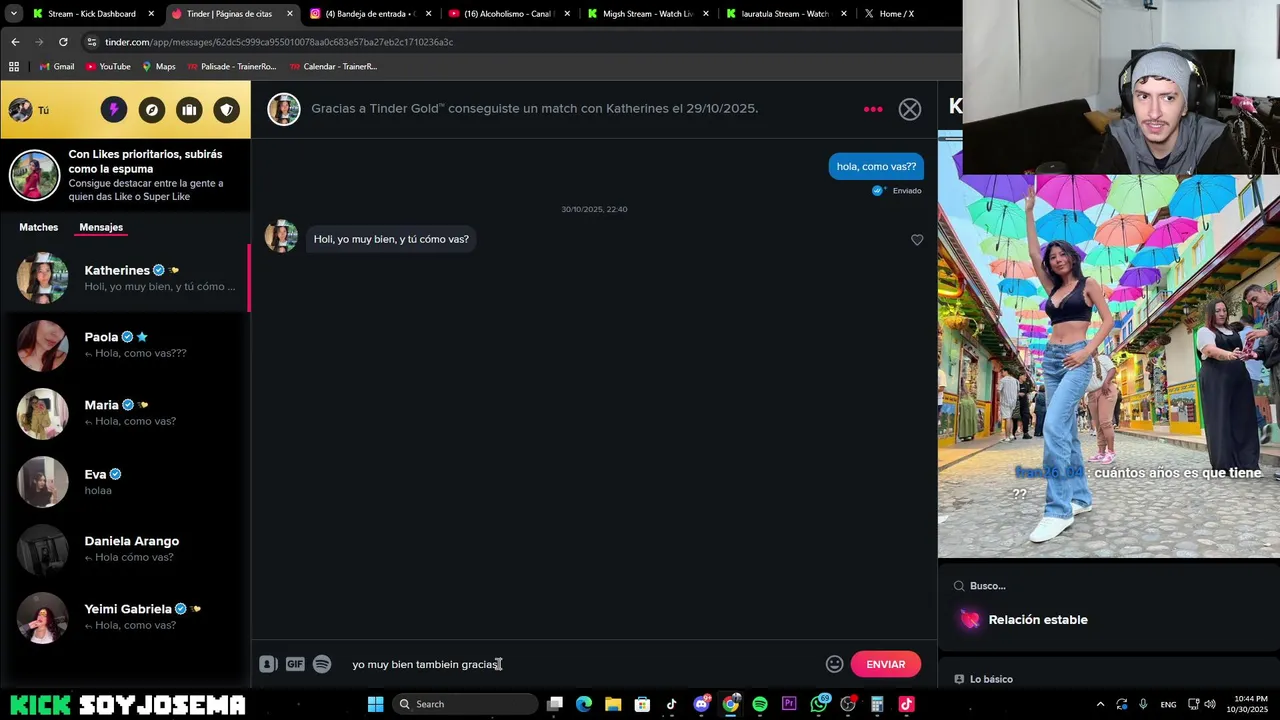1280x720 pixels.
Task: Click the Relación estable label
Action: [1037, 620]
